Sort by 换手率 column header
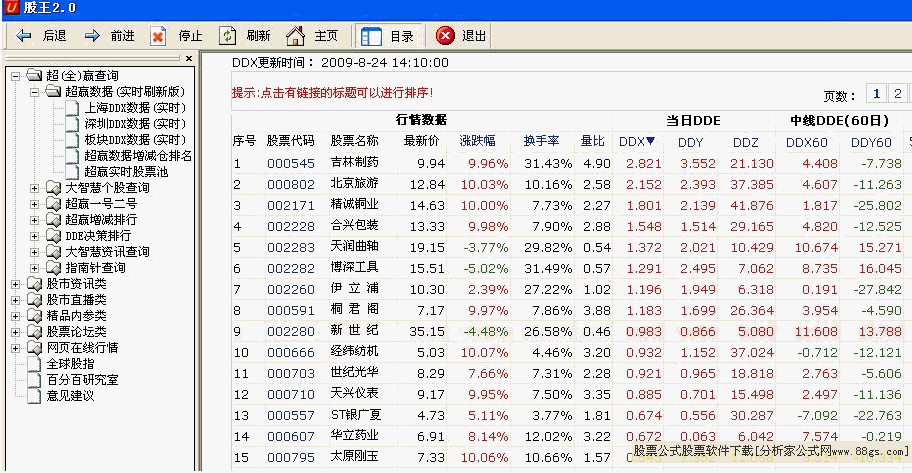 point(541,141)
